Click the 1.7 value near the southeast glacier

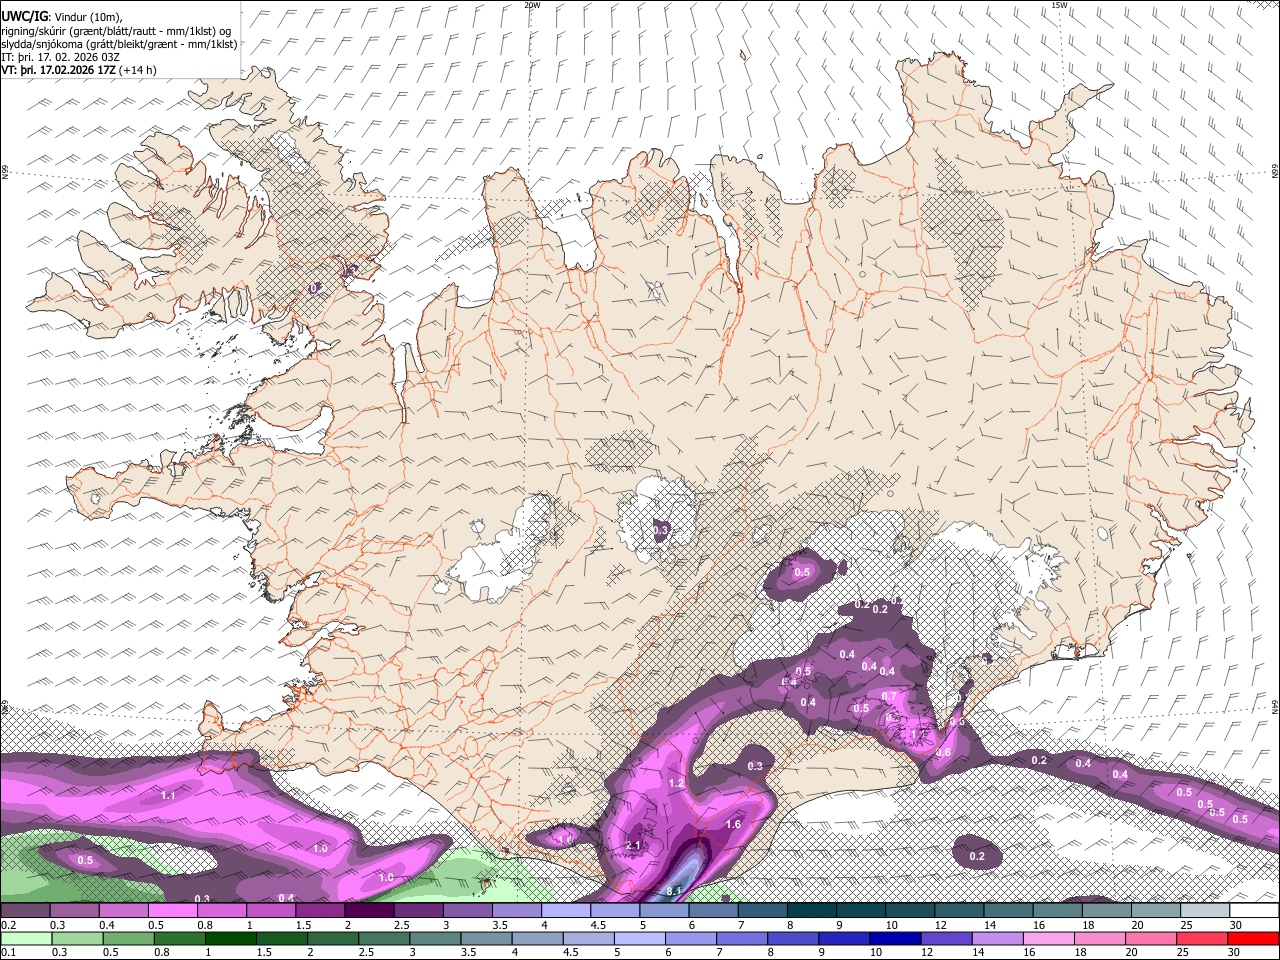[x=920, y=733]
